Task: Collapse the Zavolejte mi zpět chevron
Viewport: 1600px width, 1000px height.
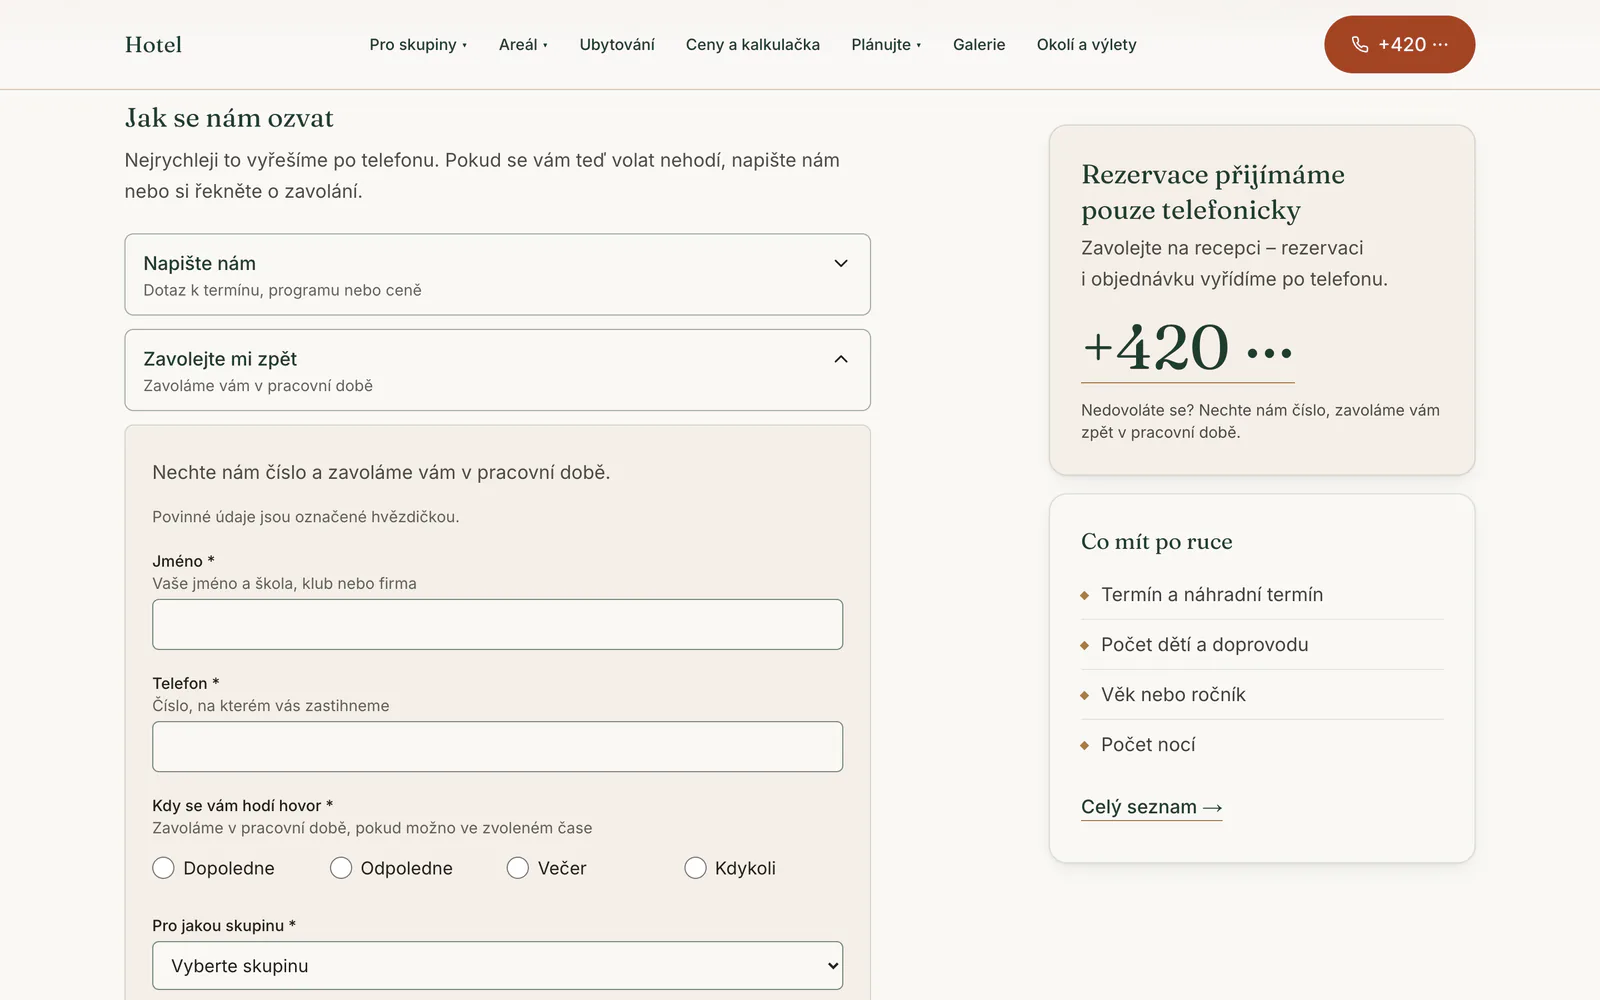Action: [841, 359]
